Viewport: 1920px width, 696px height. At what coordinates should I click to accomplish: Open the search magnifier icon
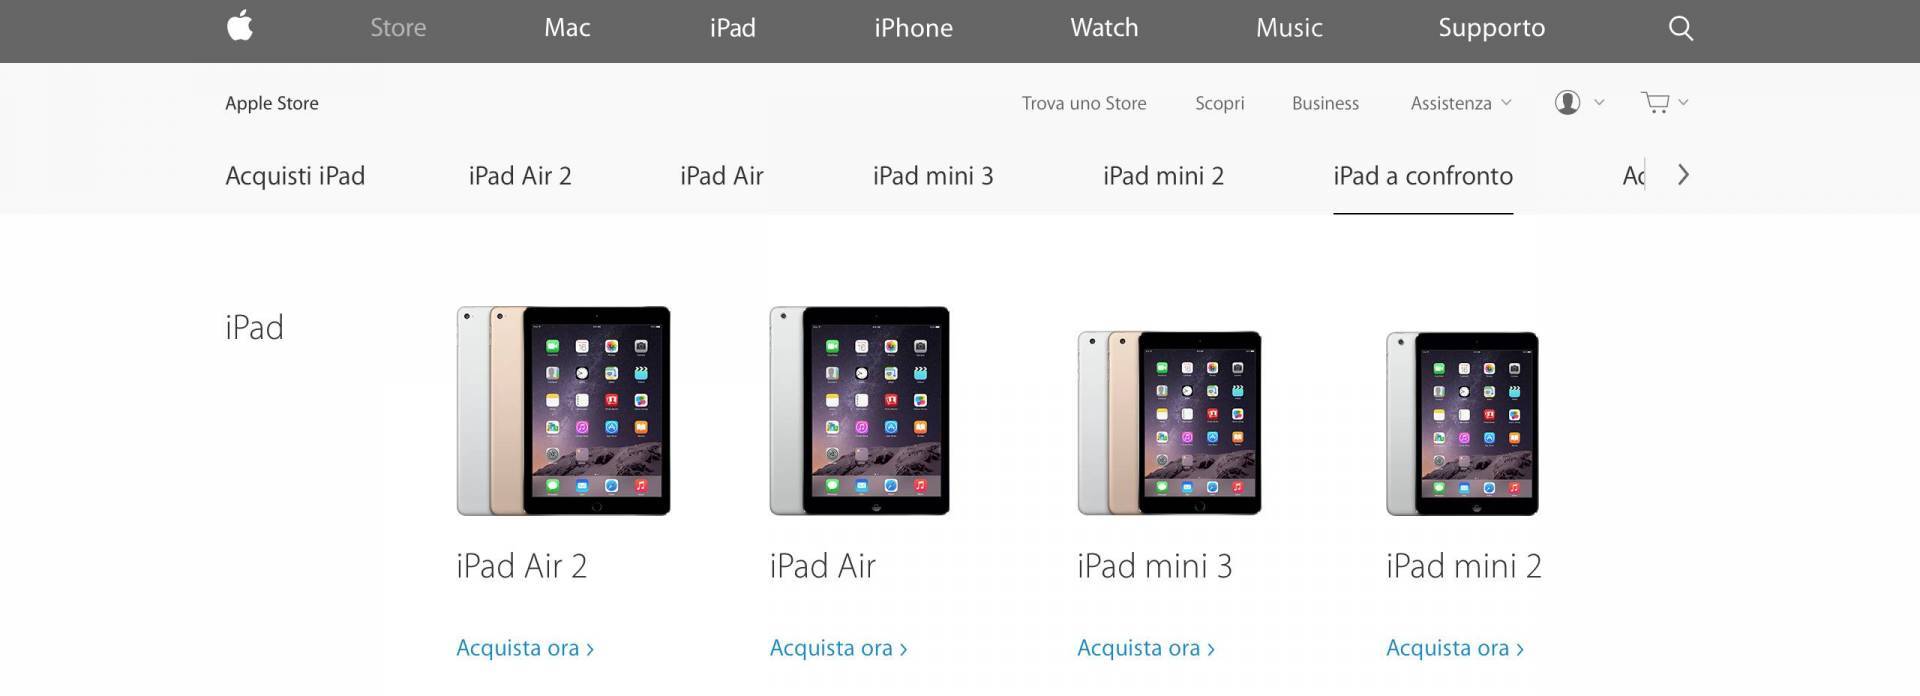1681,28
